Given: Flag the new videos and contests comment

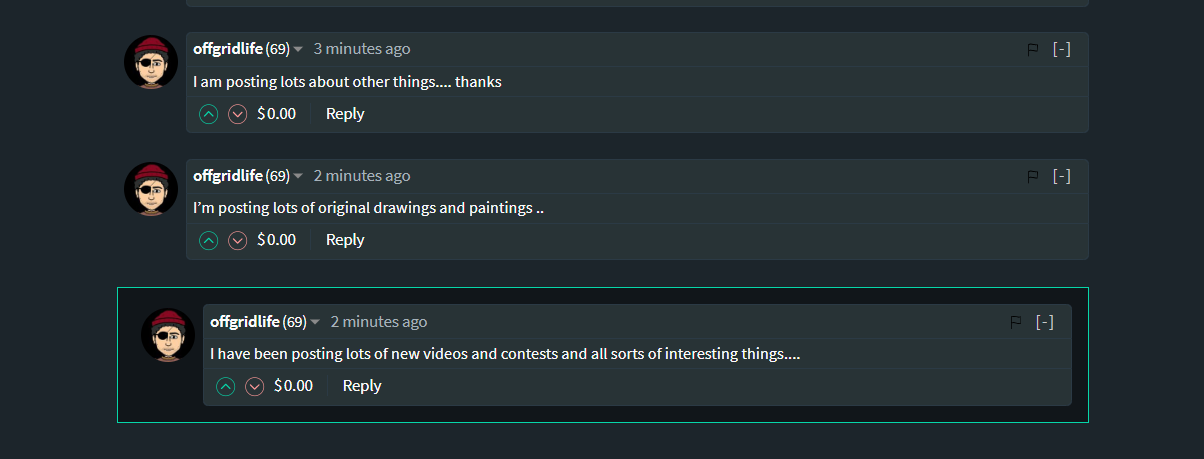Looking at the screenshot, I should pos(1017,322).
